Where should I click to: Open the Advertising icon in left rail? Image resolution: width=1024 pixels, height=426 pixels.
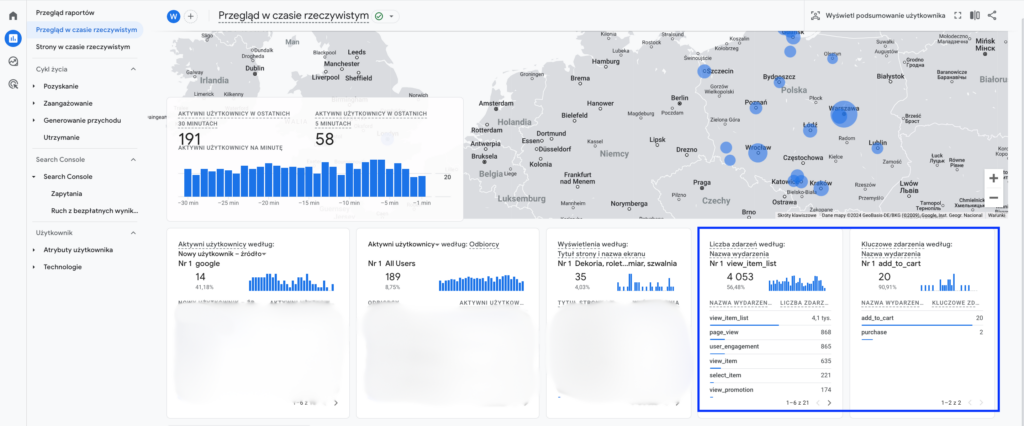tap(12, 84)
